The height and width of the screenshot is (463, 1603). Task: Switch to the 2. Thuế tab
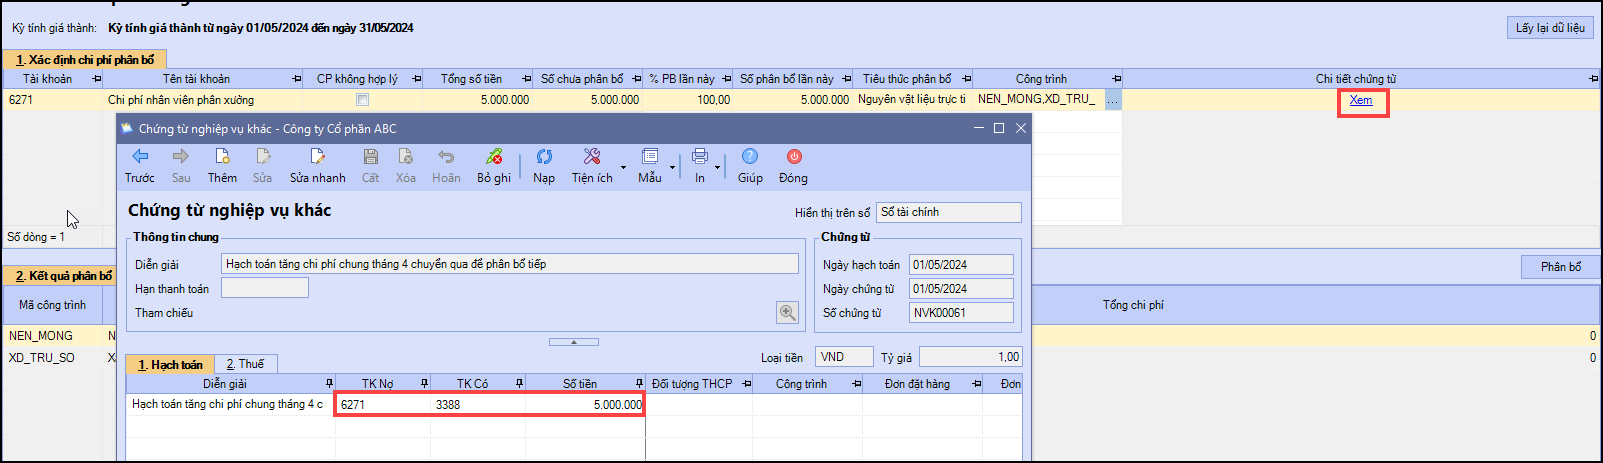[x=245, y=364]
